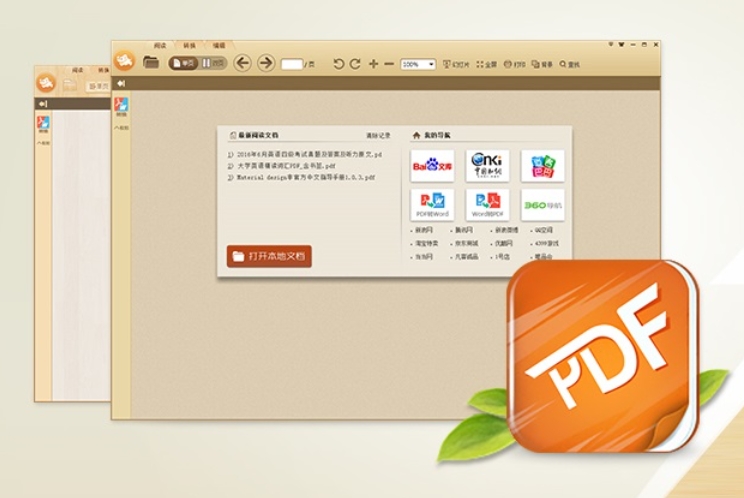The height and width of the screenshot is (498, 744).
Task: Switch to double-page (双页) view mode
Action: [x=213, y=63]
